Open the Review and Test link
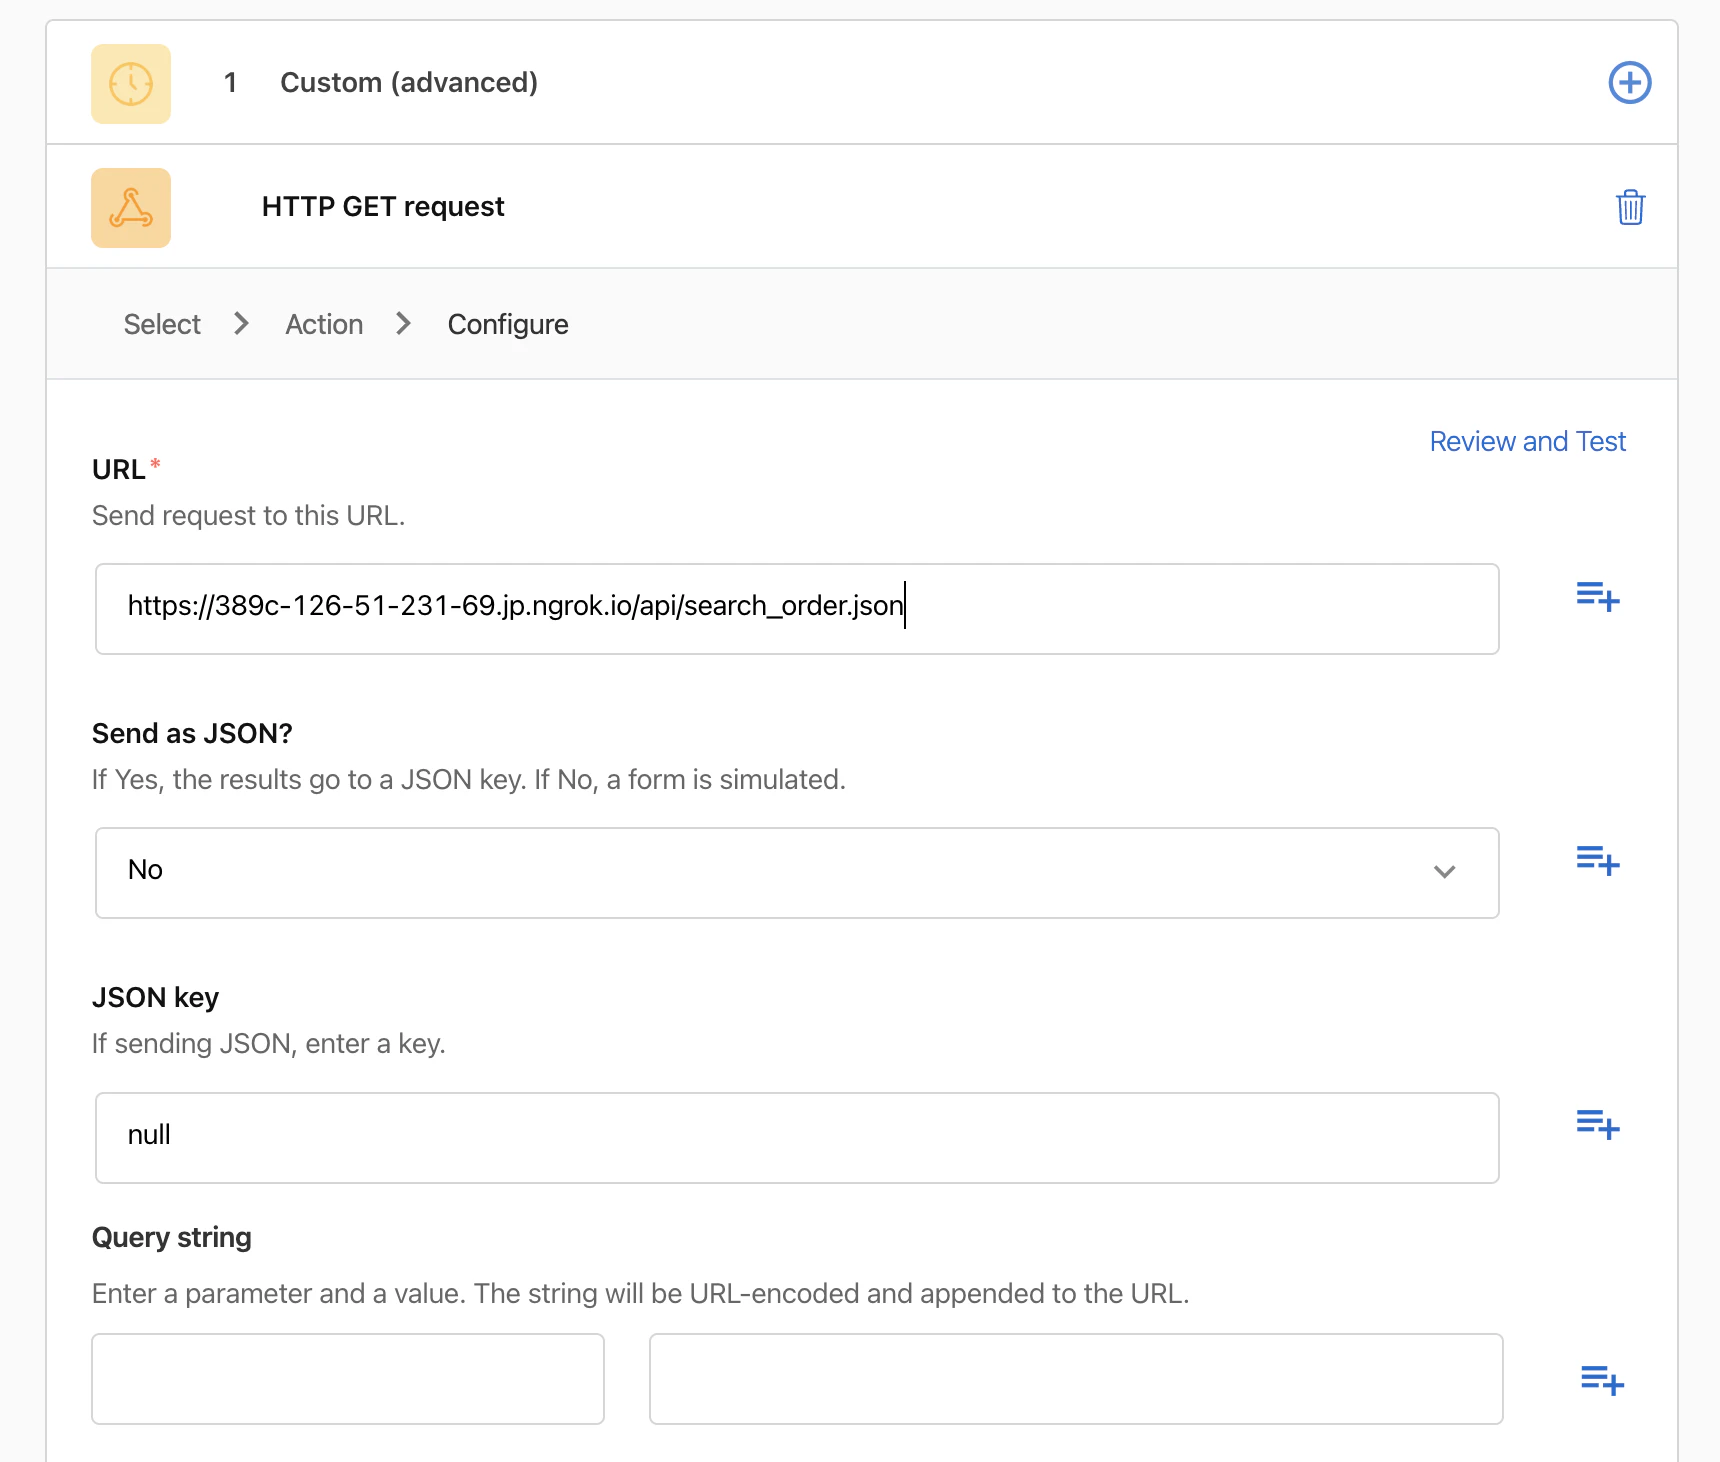Screen dimensions: 1720x1462 1527,441
